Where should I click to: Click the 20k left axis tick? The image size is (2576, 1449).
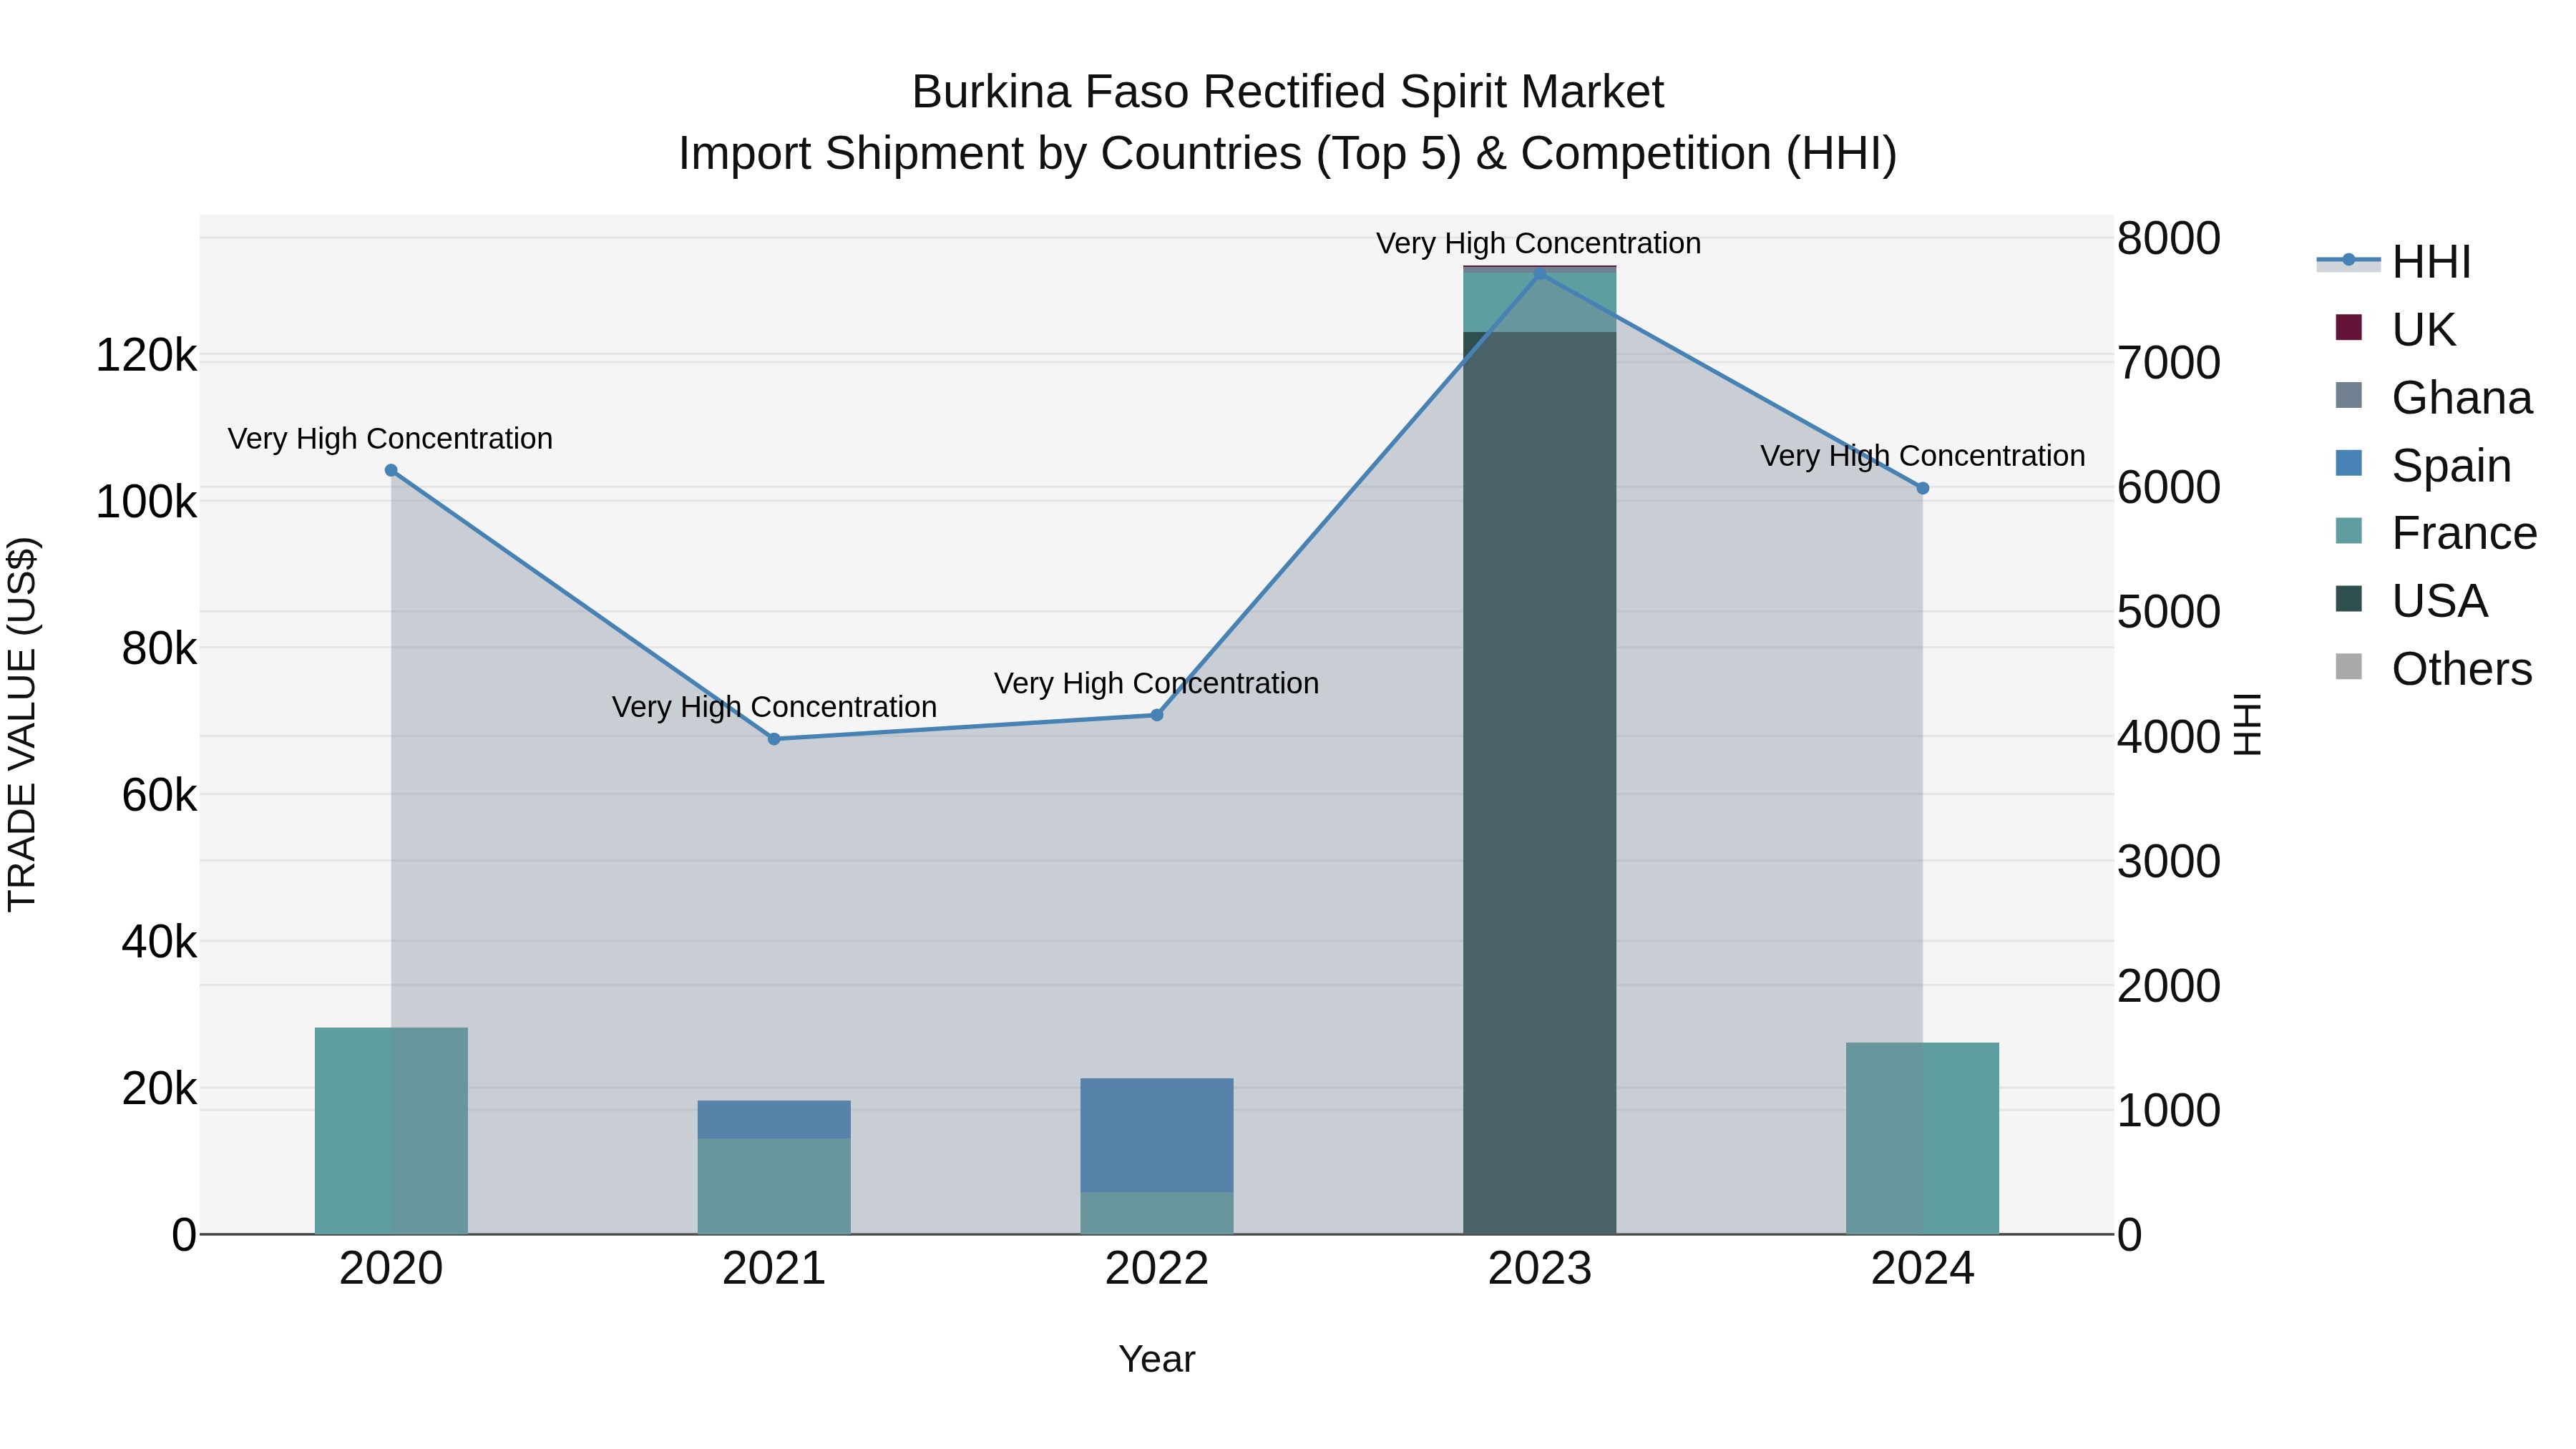(x=159, y=1089)
